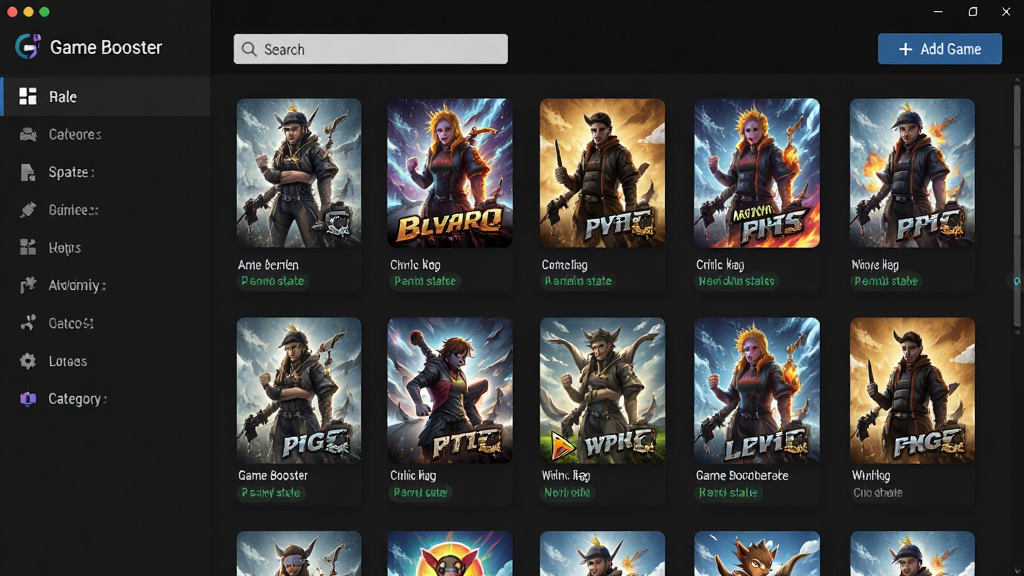Open the BLVARO game cover
The height and width of the screenshot is (576, 1024).
click(x=449, y=173)
